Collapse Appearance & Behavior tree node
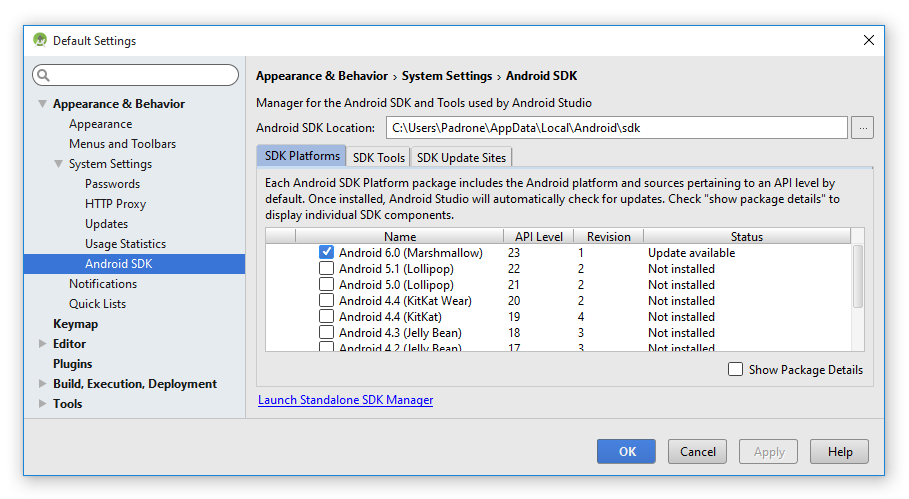Image resolution: width=909 pixels, height=499 pixels. [42, 104]
